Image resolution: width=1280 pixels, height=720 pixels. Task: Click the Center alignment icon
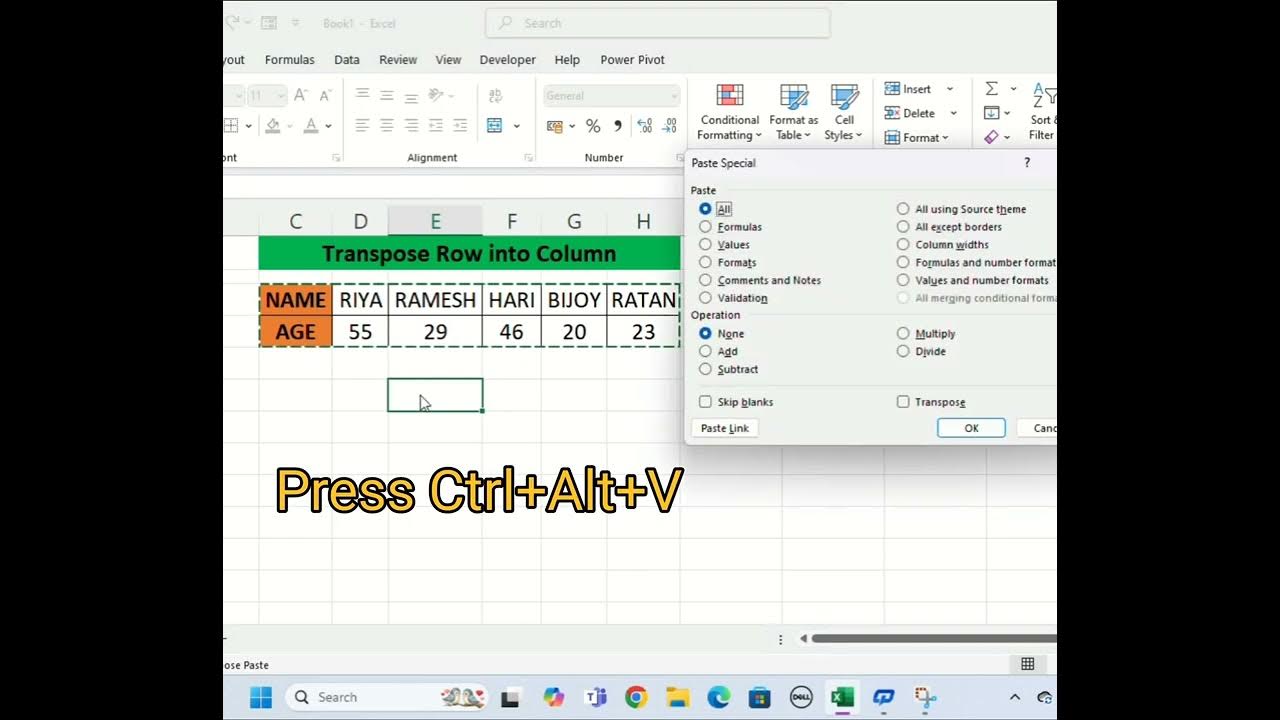coord(386,126)
